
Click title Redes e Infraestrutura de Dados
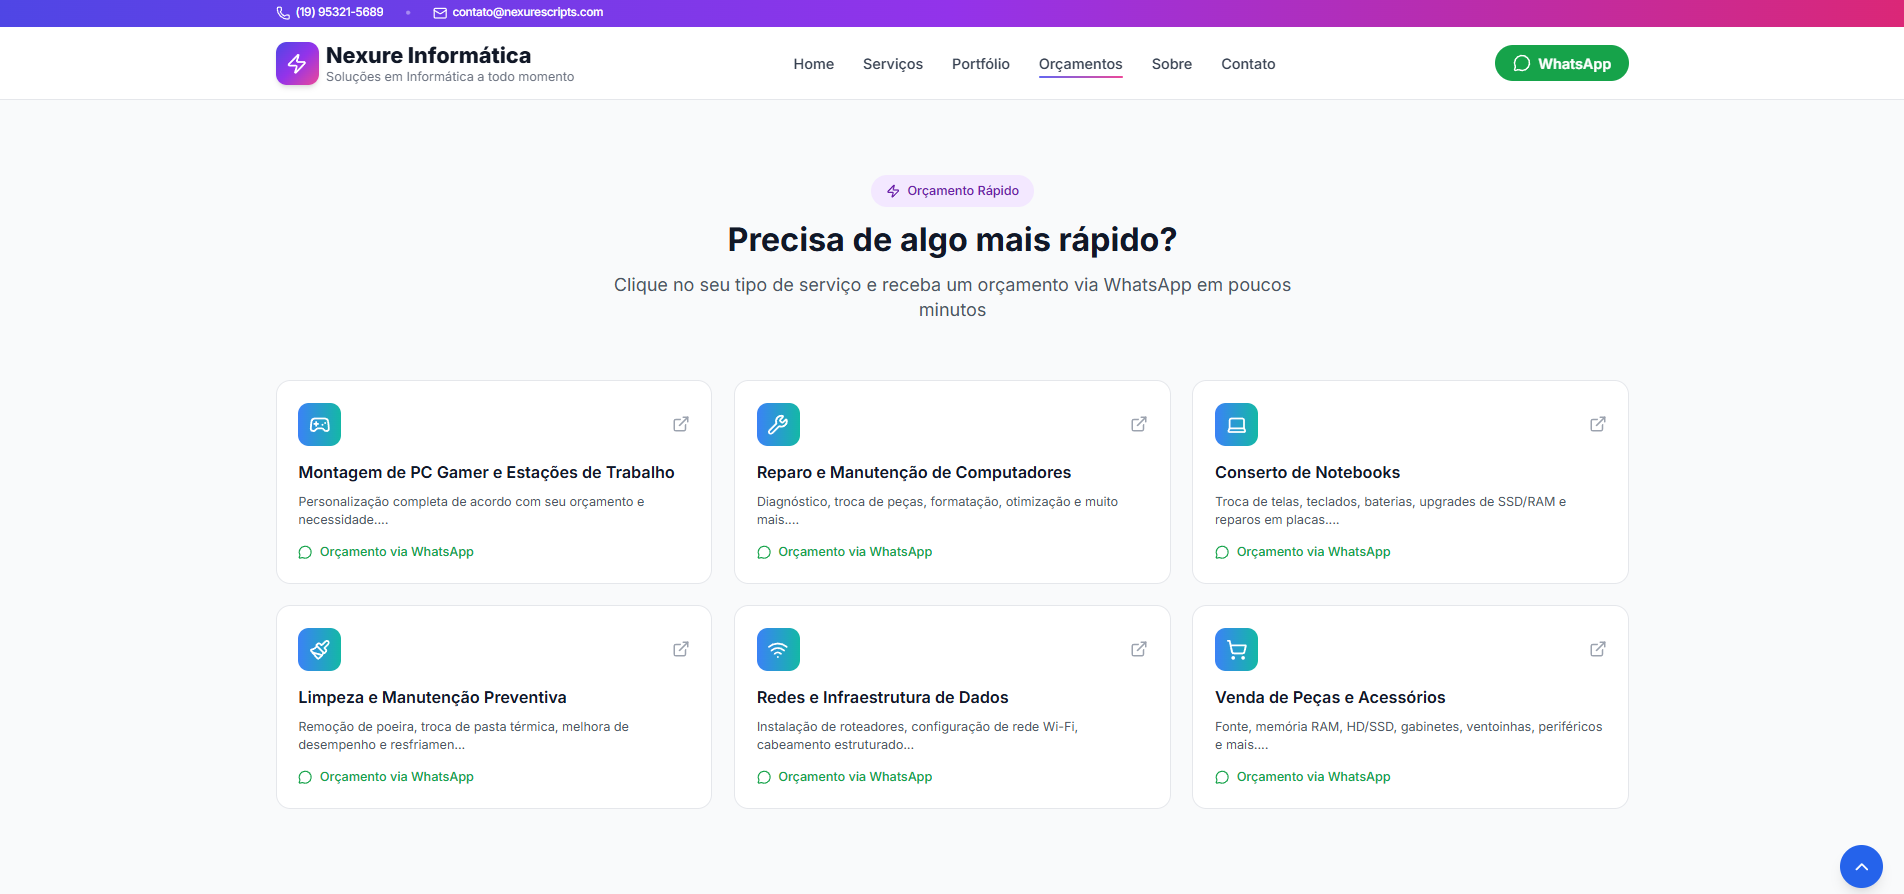coord(882,698)
